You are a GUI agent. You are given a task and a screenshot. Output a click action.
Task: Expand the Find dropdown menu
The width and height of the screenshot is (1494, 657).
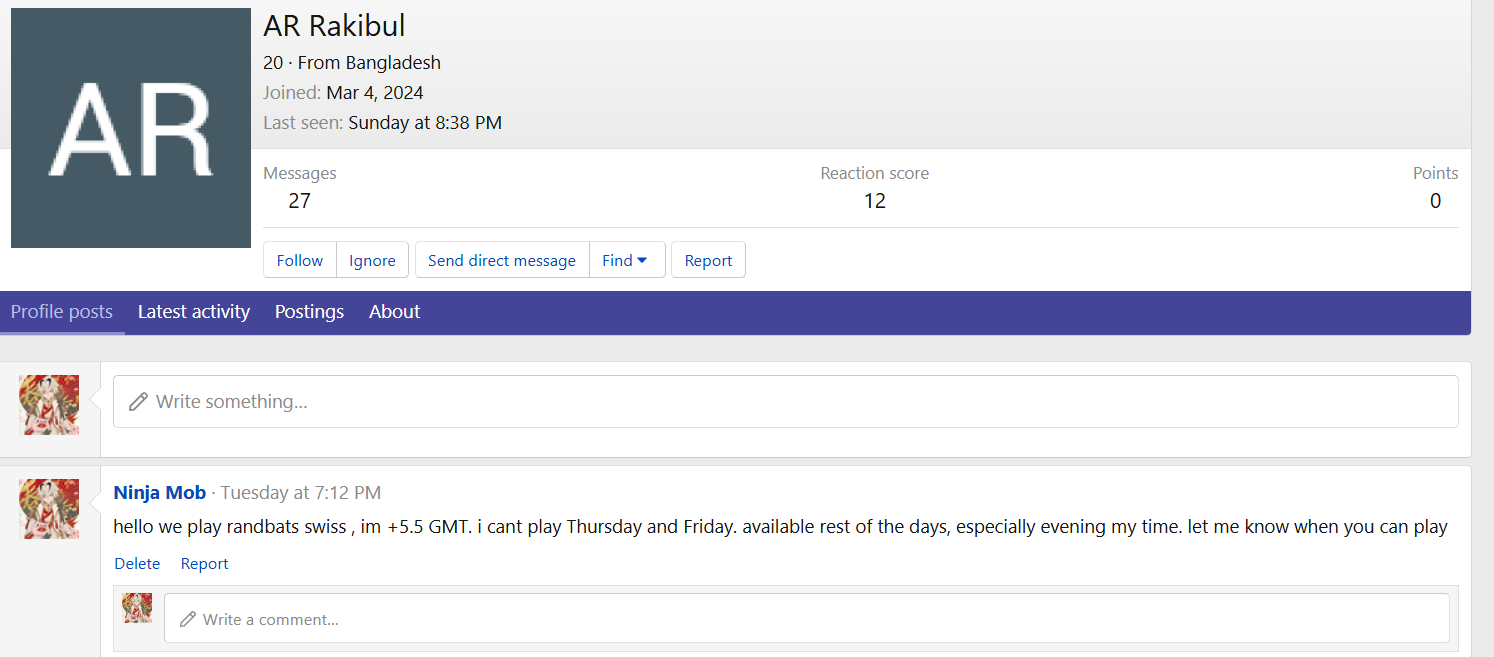(626, 260)
